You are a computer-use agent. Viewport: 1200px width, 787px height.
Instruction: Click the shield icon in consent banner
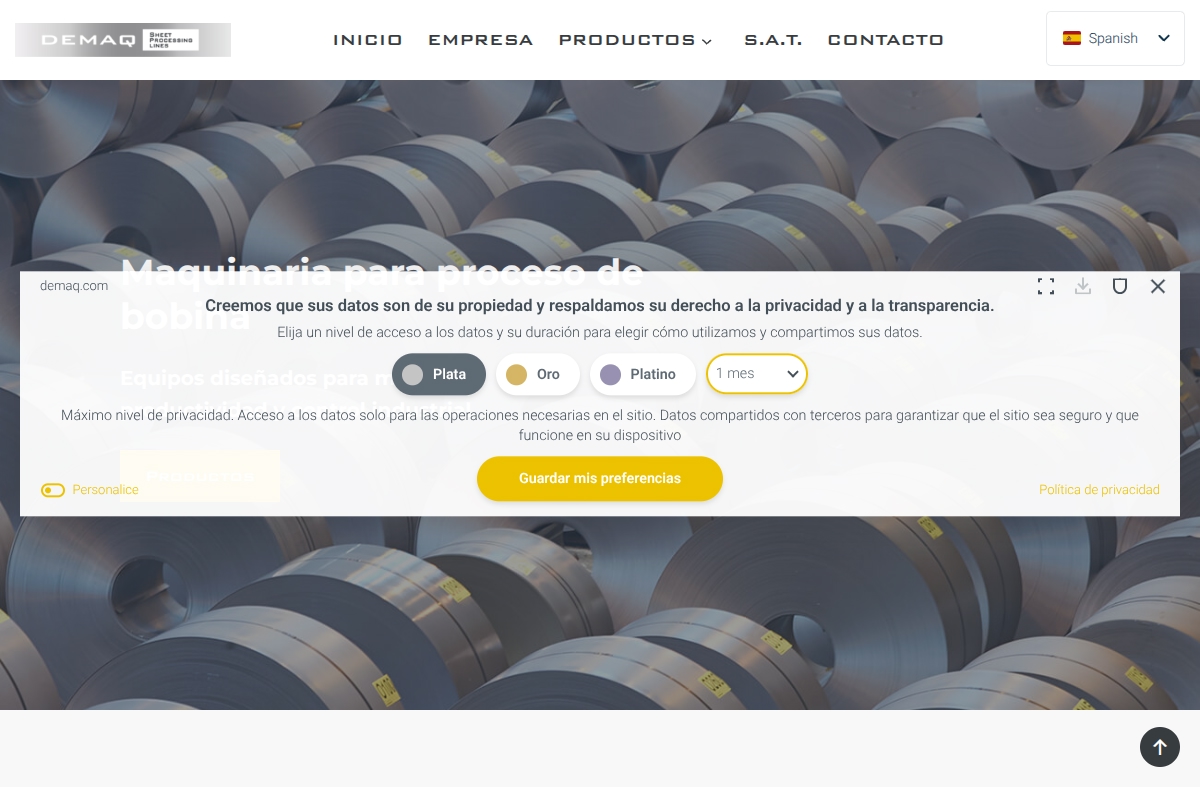click(1120, 287)
